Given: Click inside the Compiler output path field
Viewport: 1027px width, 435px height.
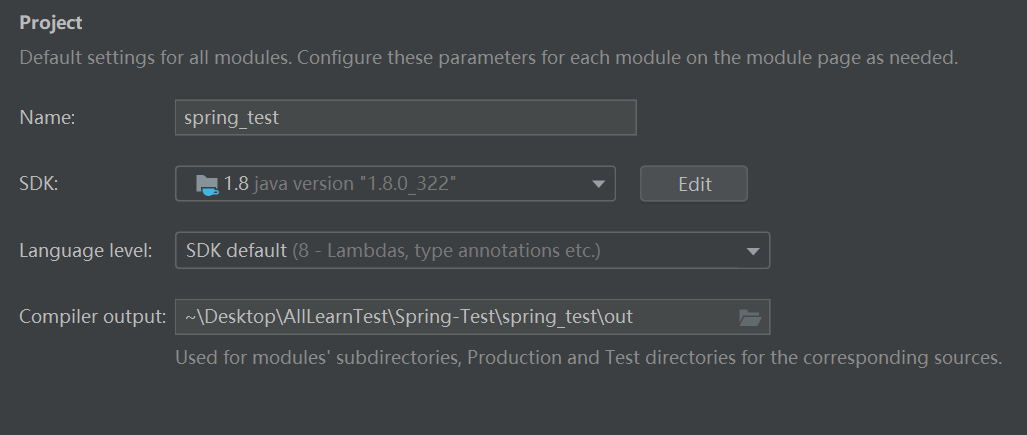Looking at the screenshot, I should click(x=450, y=318).
